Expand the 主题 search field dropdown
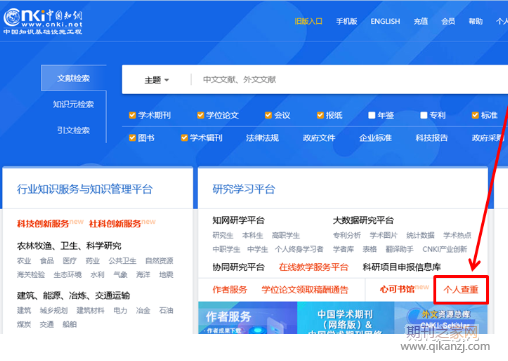Image resolution: width=508 pixels, height=361 pixels. click(x=156, y=80)
